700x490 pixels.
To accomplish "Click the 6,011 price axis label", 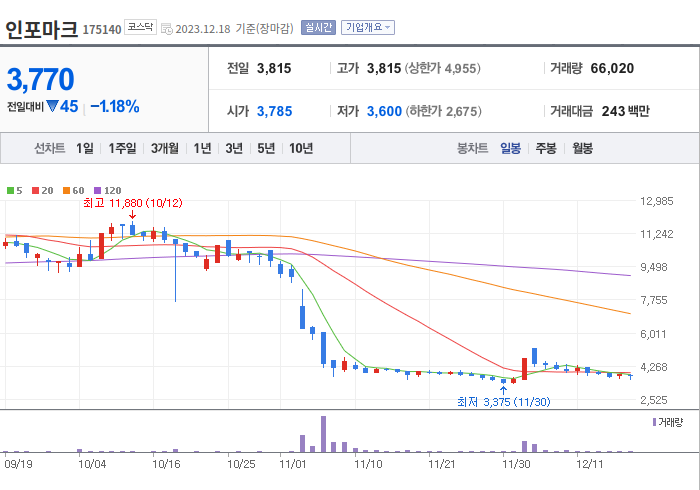I will (653, 334).
